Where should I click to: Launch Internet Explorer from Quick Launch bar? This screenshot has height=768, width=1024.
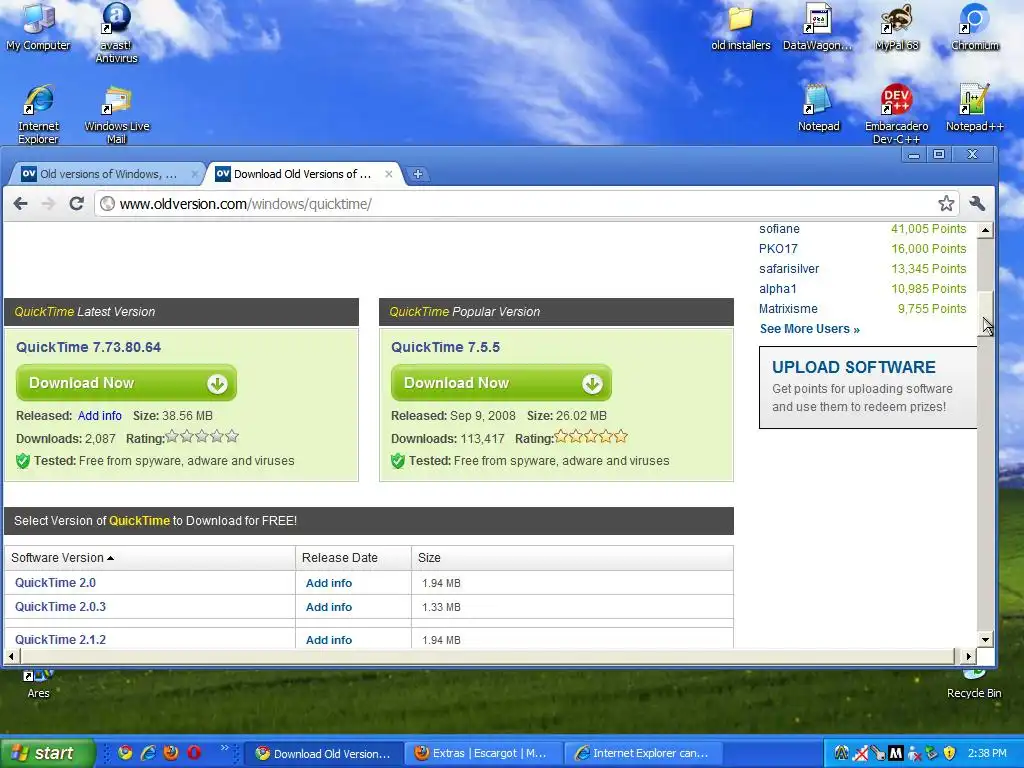point(148,753)
